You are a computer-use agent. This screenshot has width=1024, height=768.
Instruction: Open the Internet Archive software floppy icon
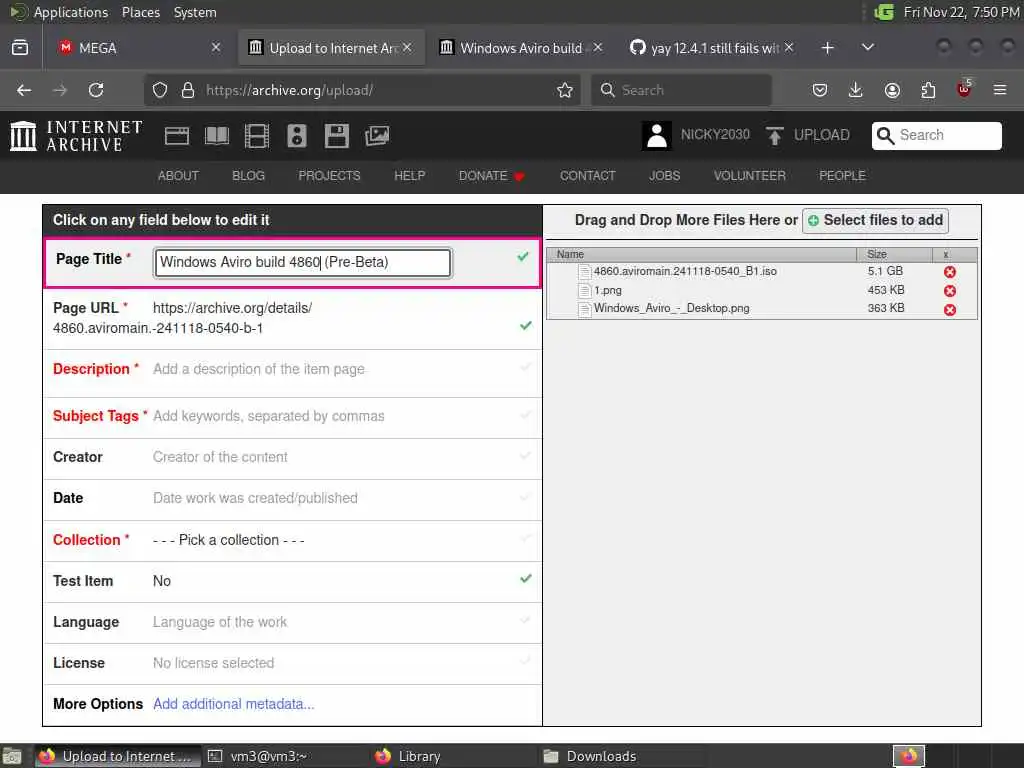click(x=336, y=136)
